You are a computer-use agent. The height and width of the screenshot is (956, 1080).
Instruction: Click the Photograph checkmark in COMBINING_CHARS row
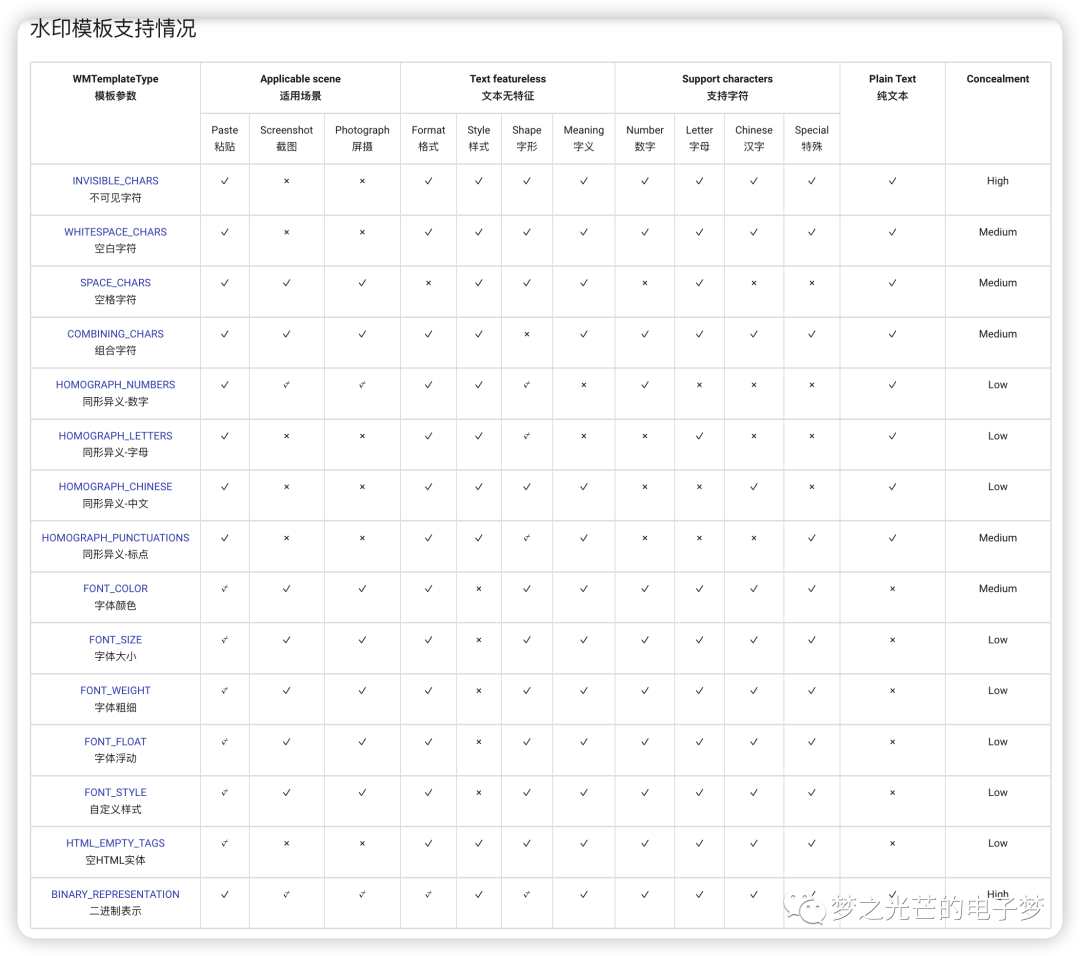(x=362, y=334)
